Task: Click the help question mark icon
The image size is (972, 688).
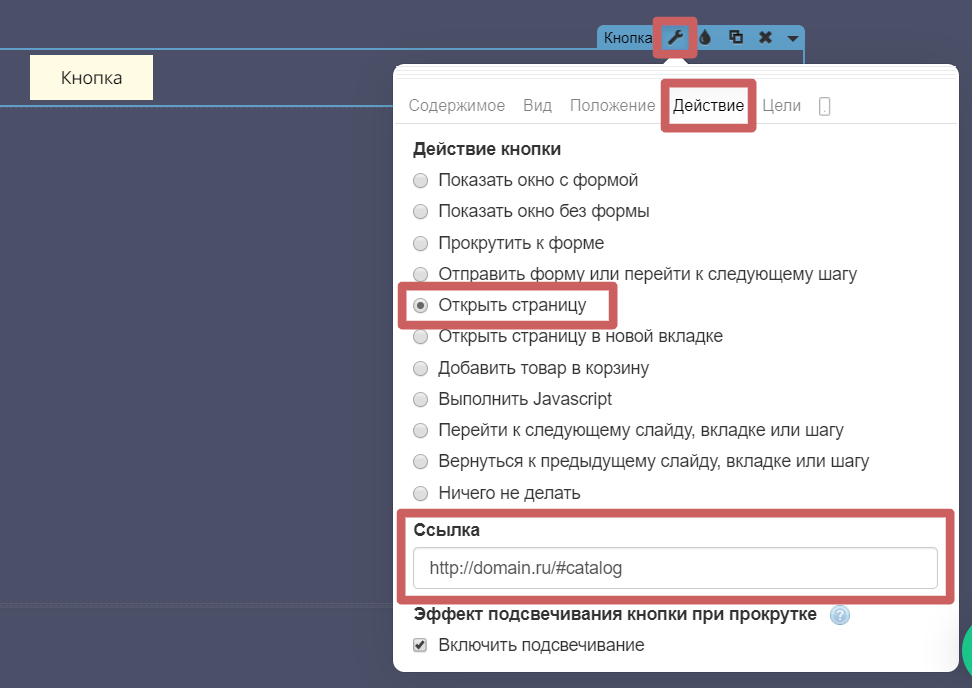Action: click(x=840, y=615)
